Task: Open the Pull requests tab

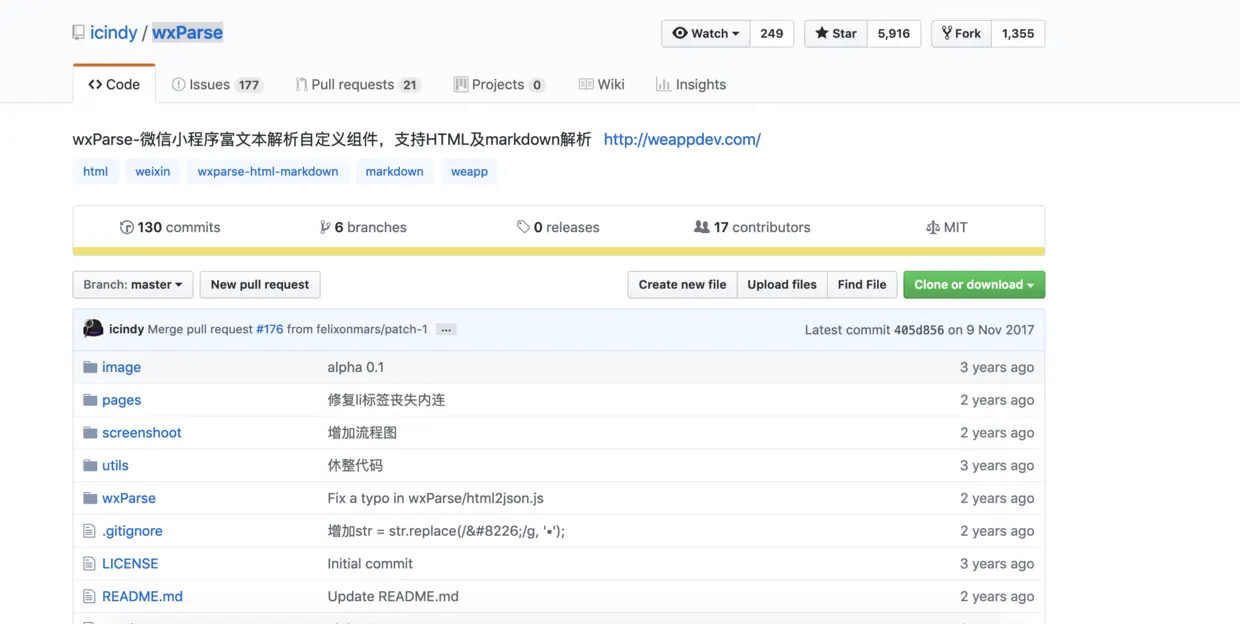Action: [x=358, y=85]
